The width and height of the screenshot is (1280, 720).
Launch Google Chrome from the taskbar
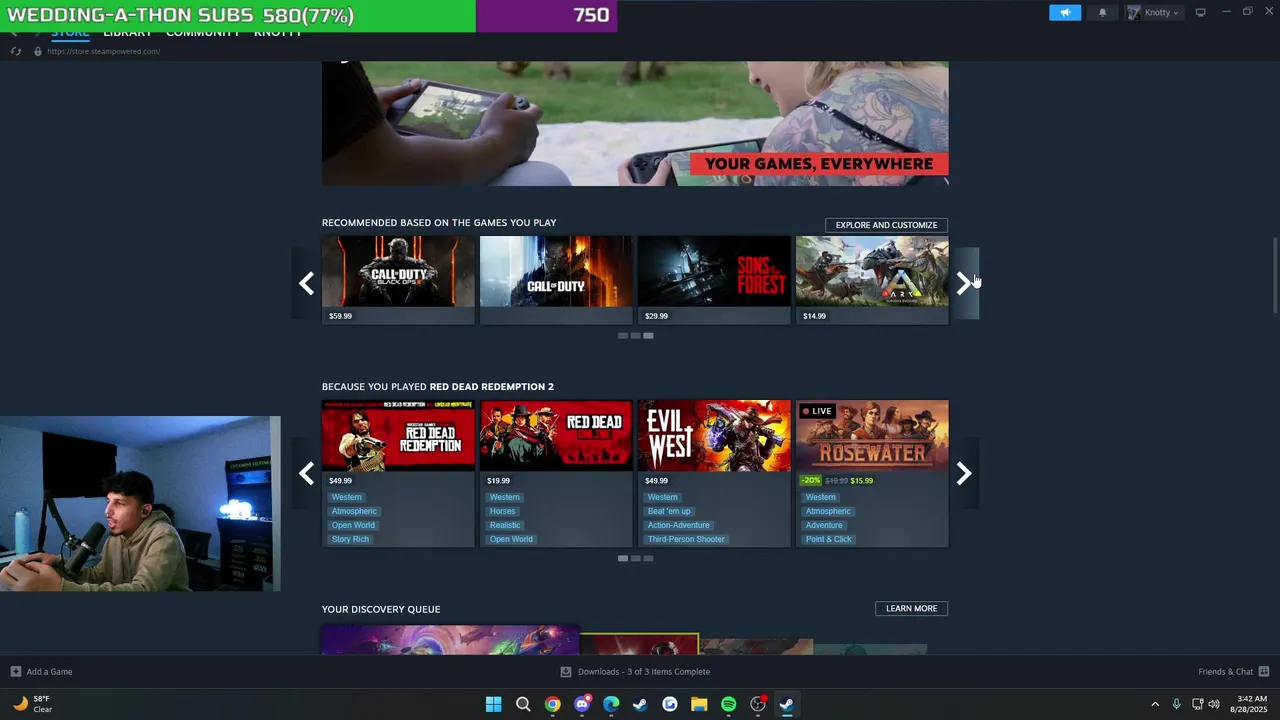552,704
